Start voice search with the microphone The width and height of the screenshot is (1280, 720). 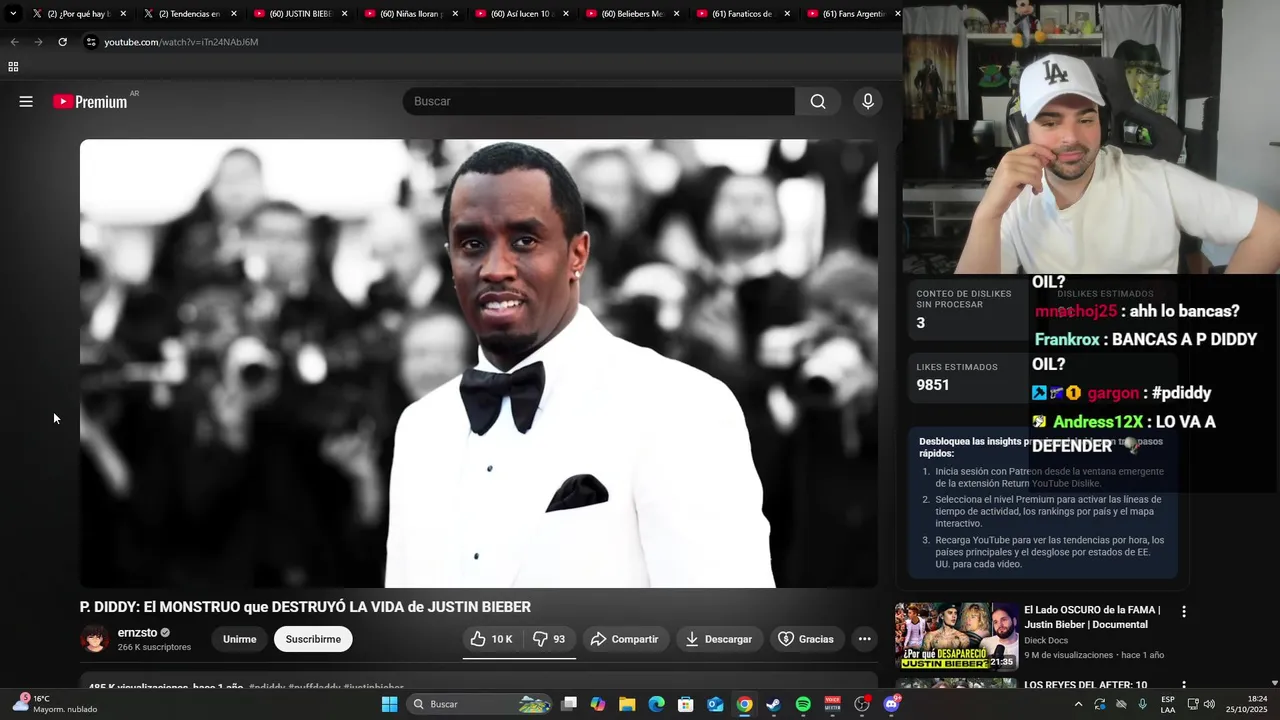click(867, 101)
